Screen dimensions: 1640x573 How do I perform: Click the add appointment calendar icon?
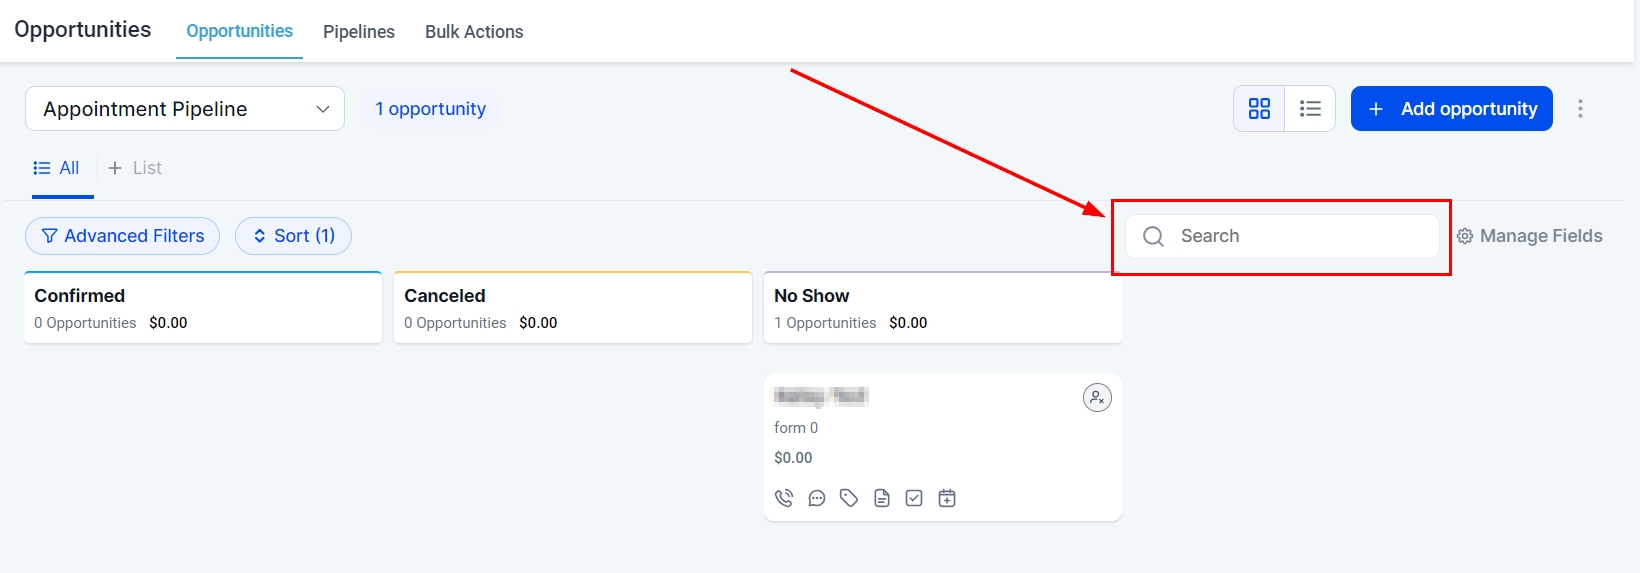(947, 498)
